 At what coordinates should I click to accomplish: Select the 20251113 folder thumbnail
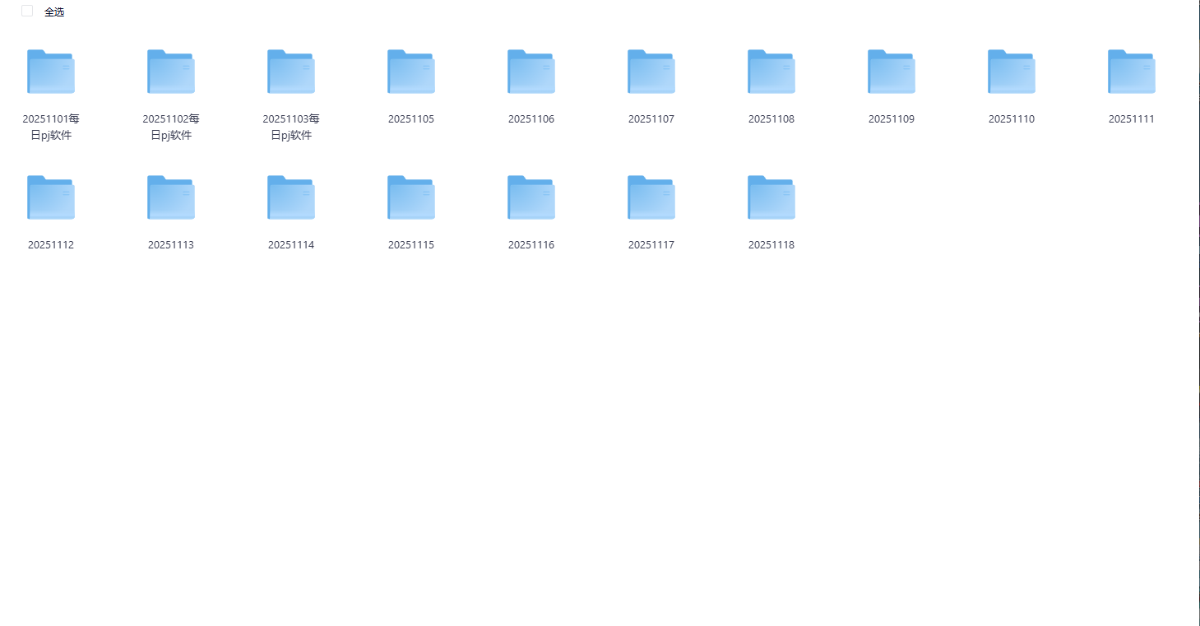click(171, 198)
